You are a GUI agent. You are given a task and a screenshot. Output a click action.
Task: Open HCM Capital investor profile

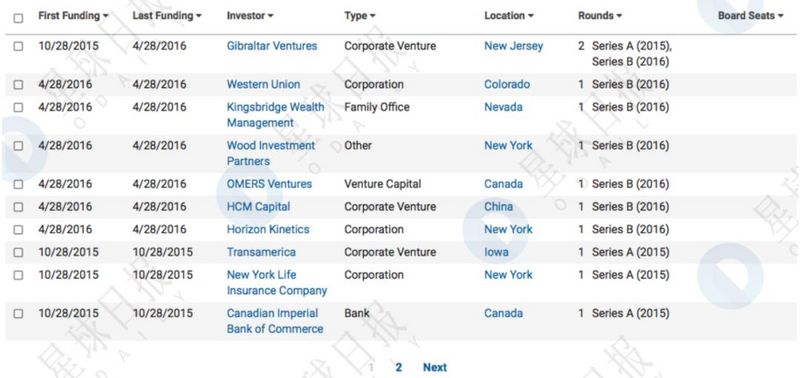(258, 207)
